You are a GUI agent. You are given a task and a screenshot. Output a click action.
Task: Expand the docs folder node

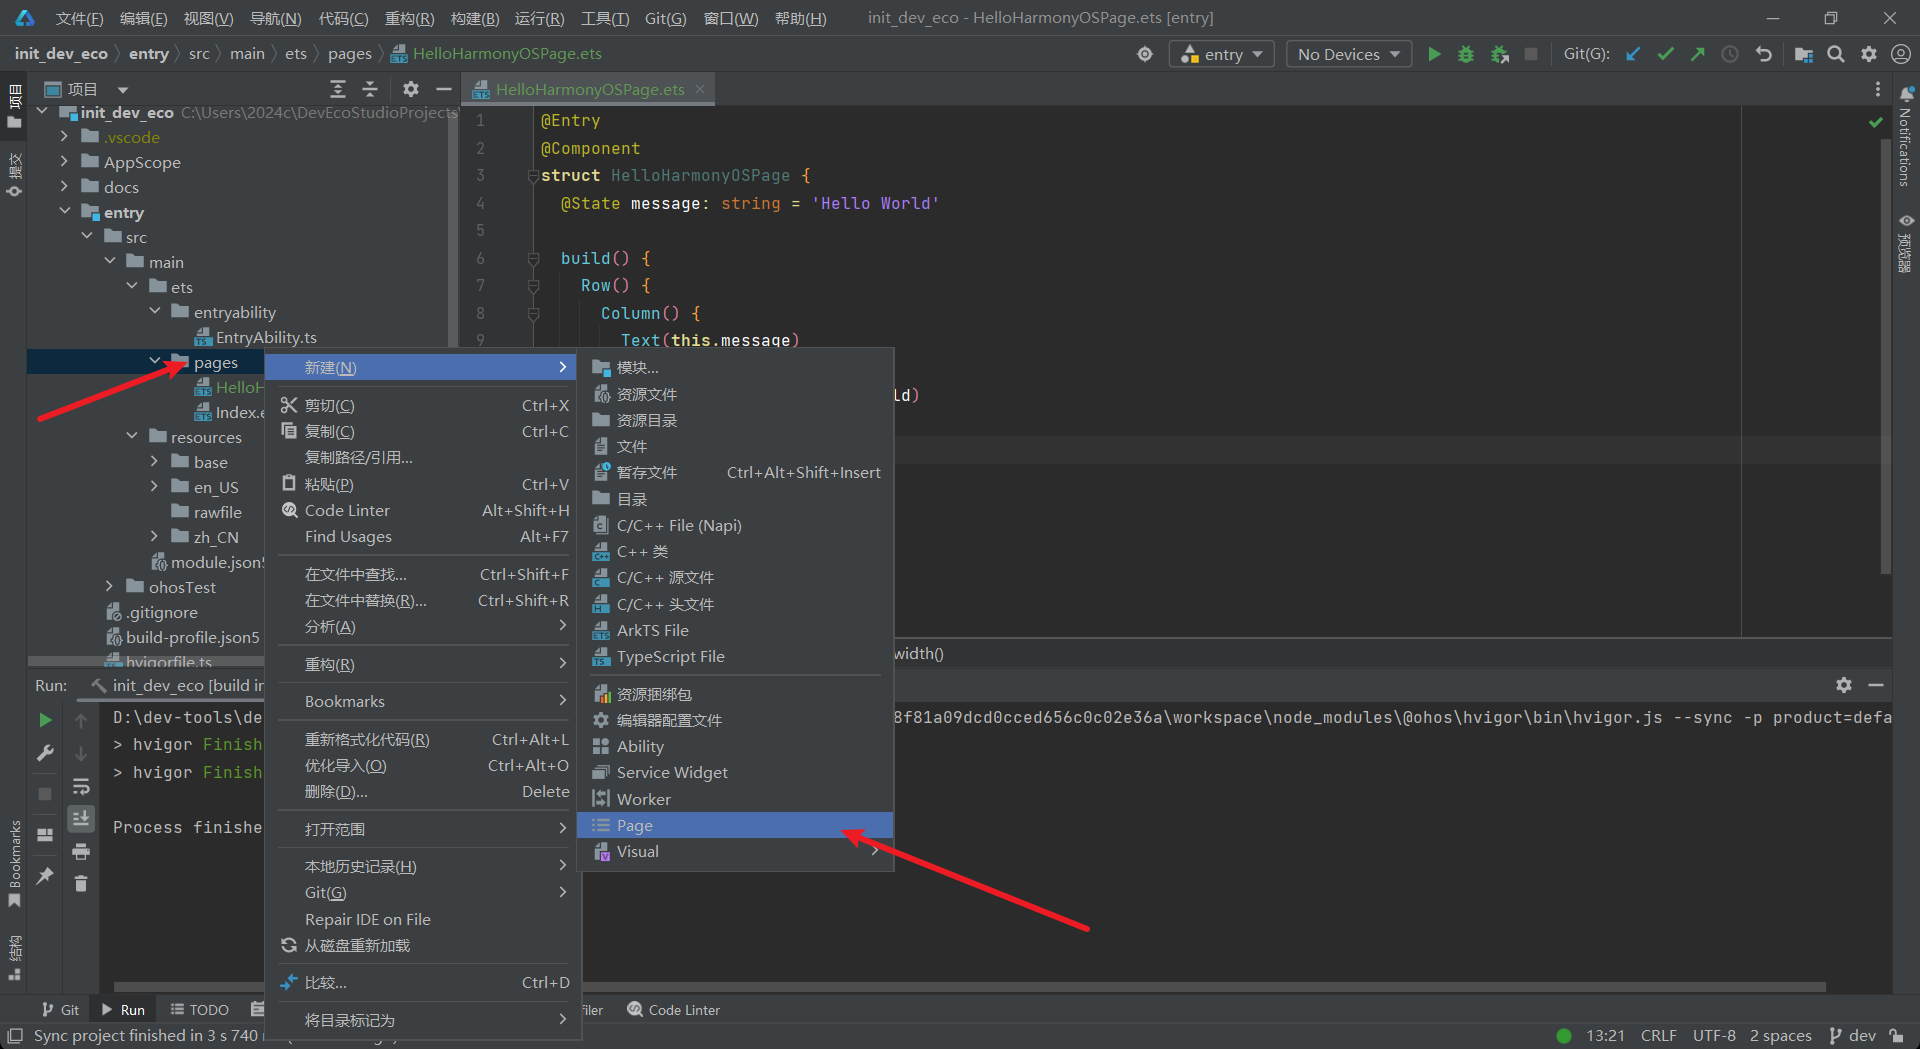64,186
